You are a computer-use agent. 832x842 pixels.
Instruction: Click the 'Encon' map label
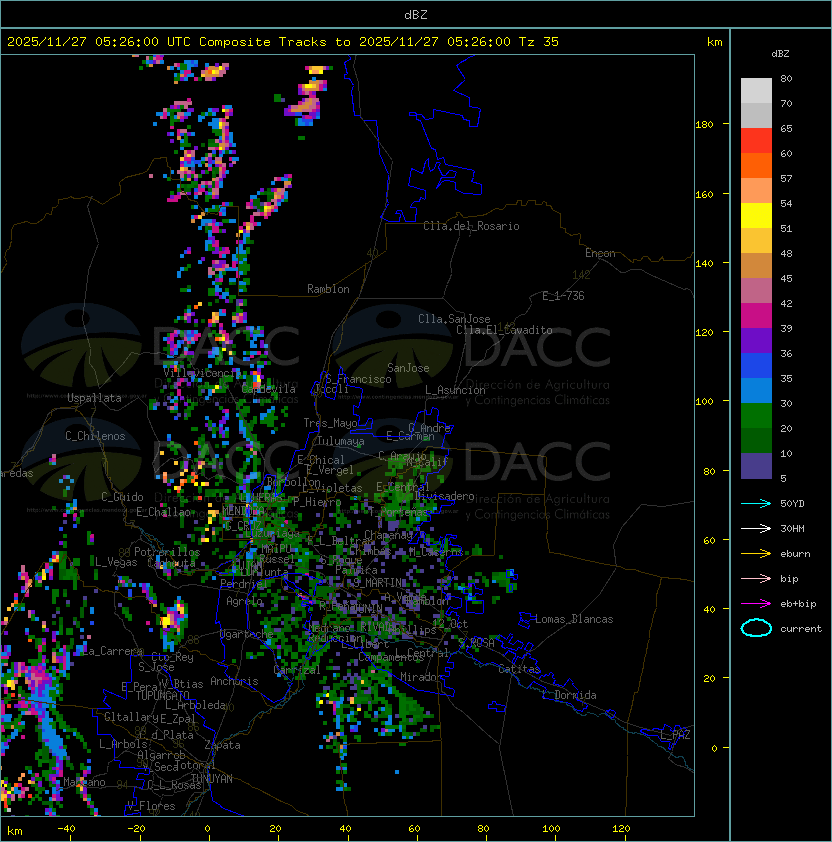(x=600, y=253)
